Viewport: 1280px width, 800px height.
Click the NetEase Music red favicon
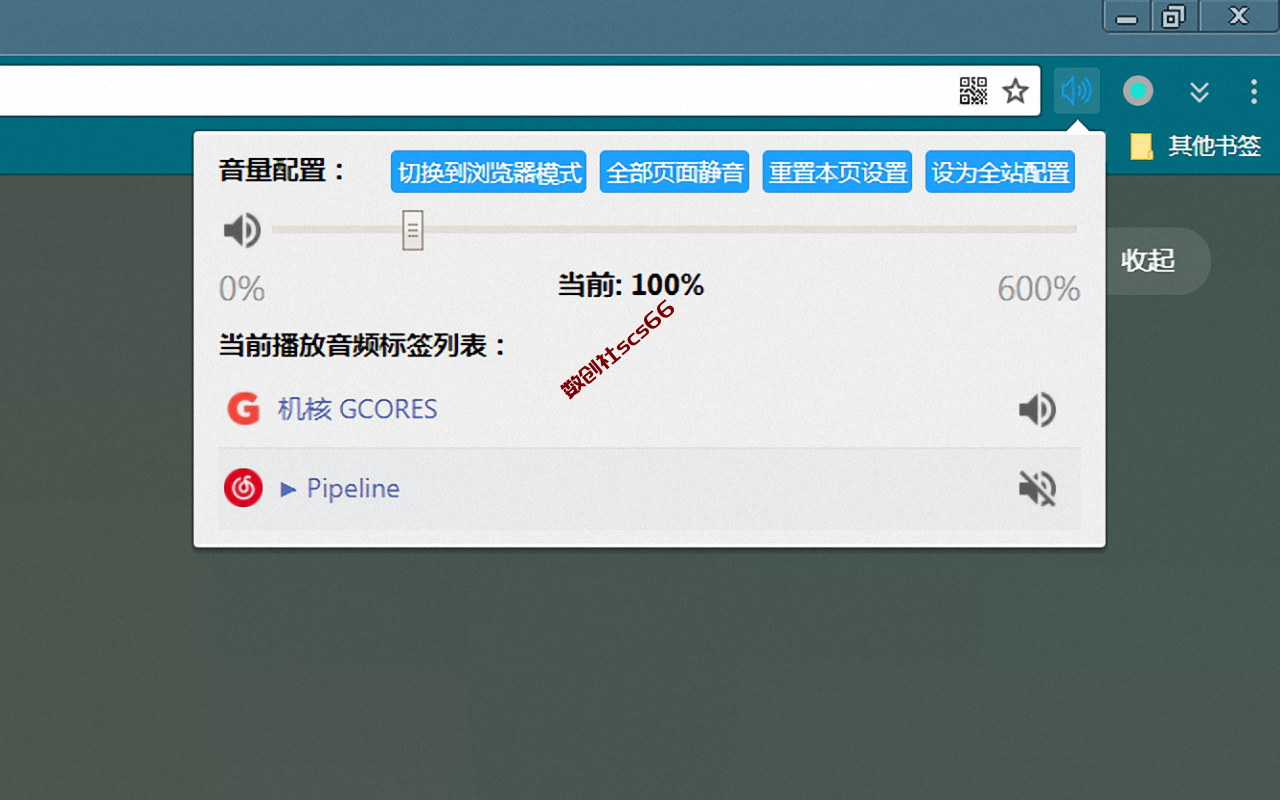point(243,488)
